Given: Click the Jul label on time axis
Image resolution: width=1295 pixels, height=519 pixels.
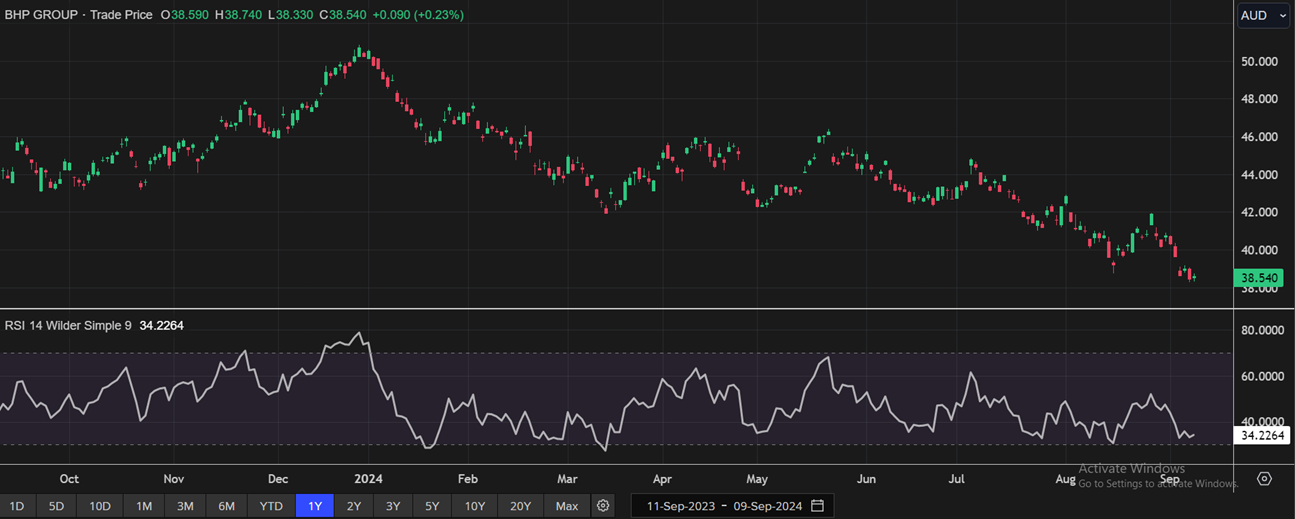Looking at the screenshot, I should pos(957,479).
